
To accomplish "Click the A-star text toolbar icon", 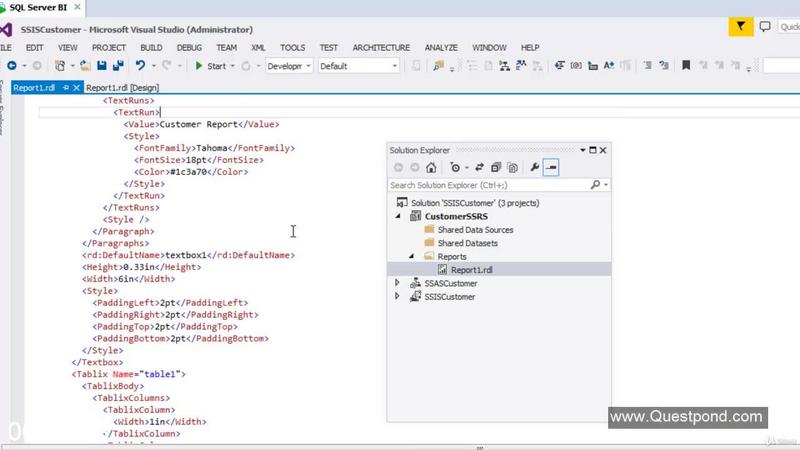I will click(x=609, y=65).
